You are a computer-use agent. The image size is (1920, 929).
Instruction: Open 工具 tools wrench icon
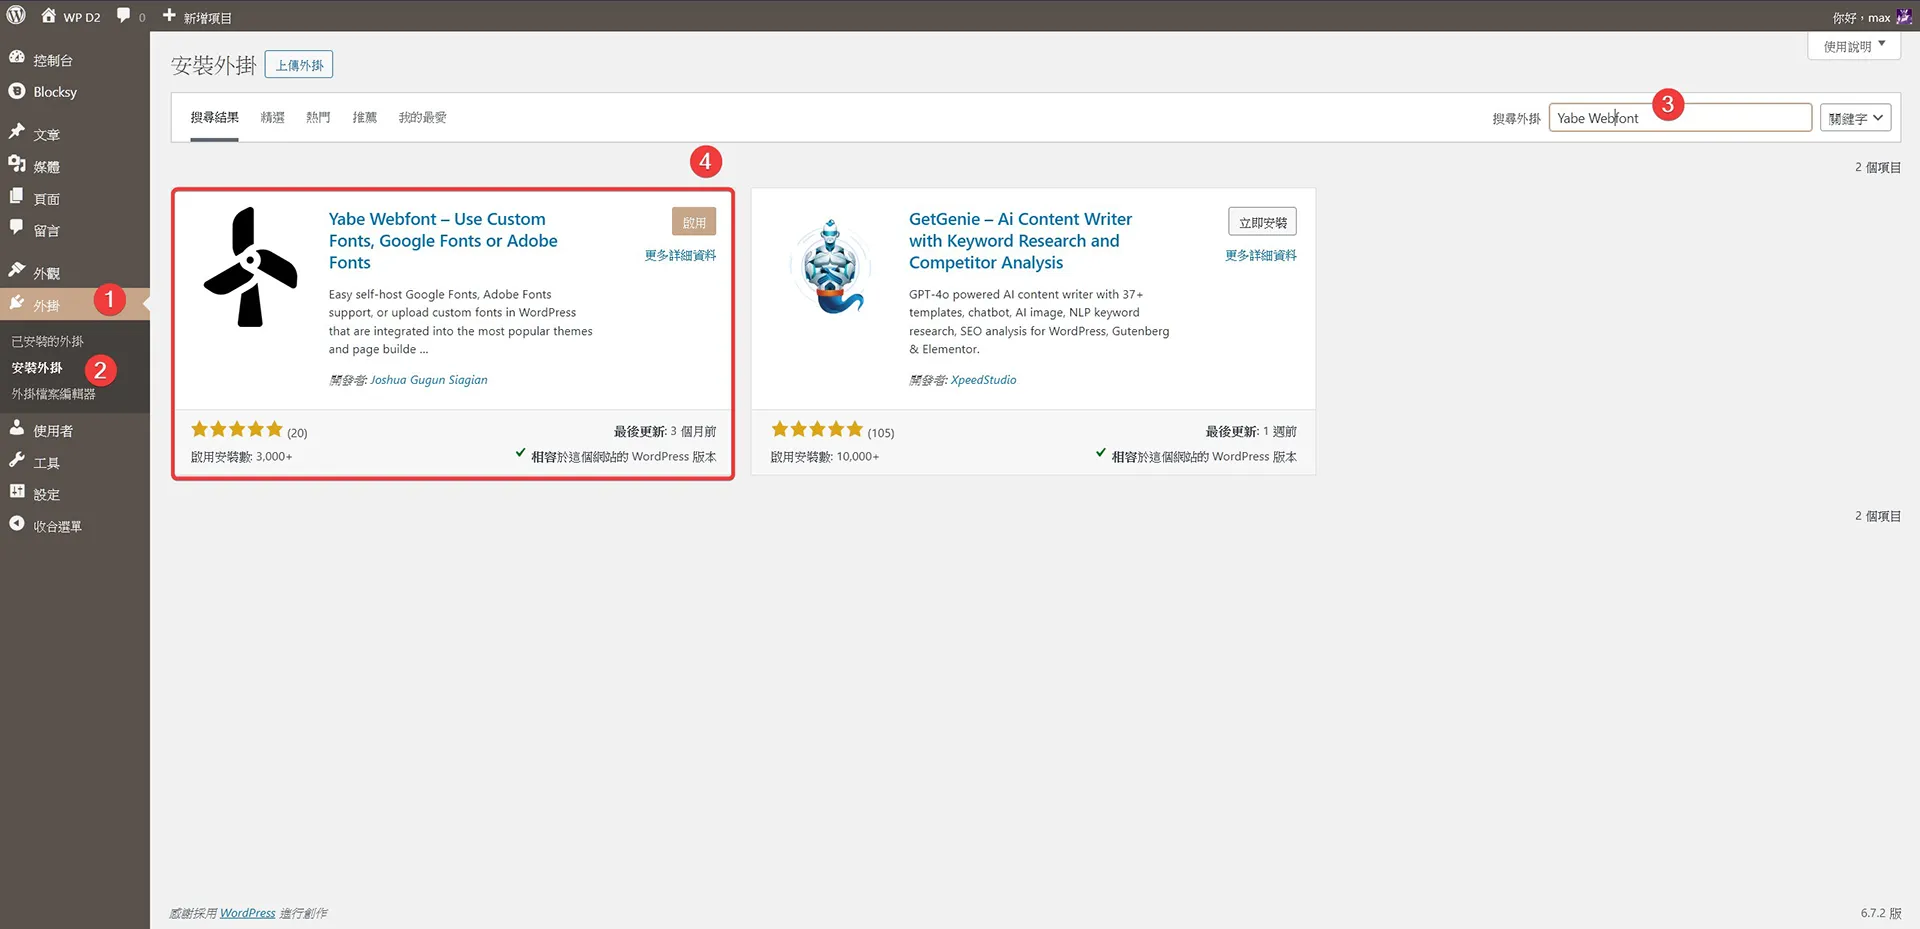(17, 461)
